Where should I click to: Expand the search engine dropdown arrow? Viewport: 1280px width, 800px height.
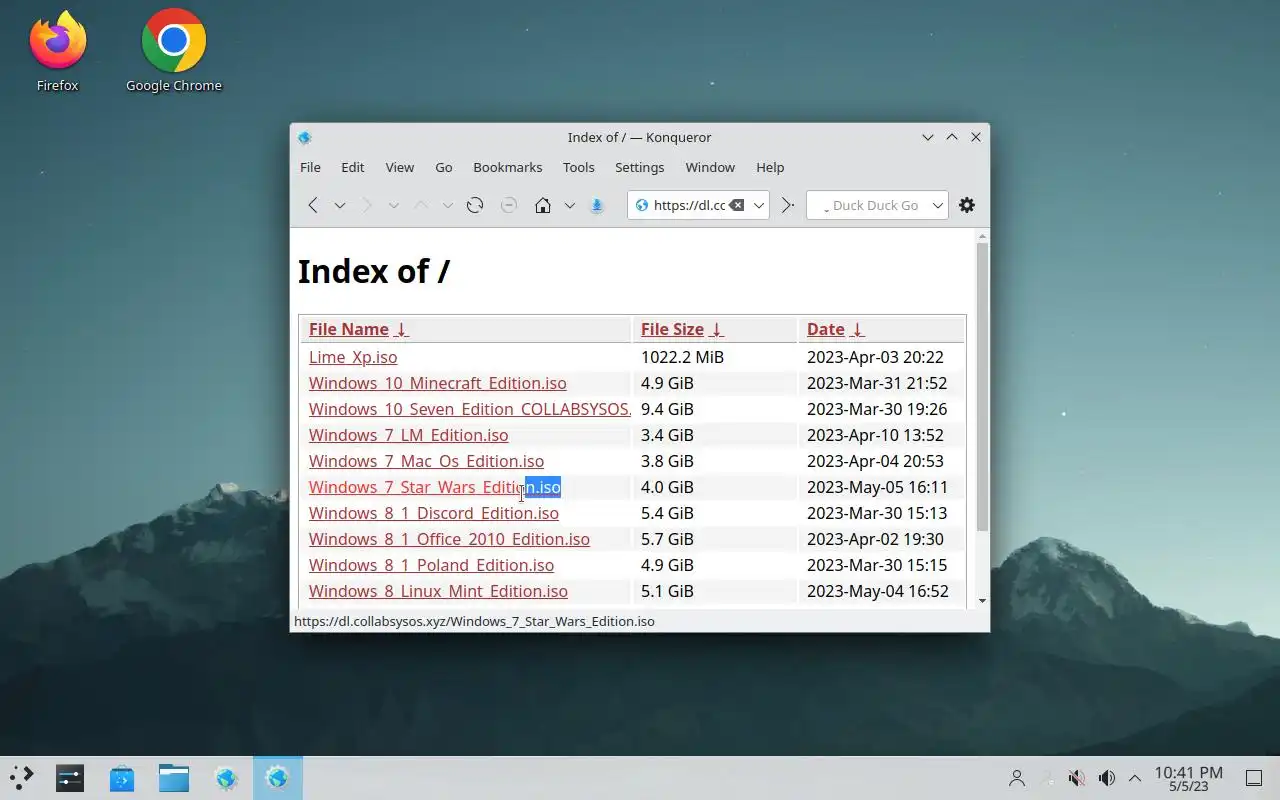click(x=938, y=205)
